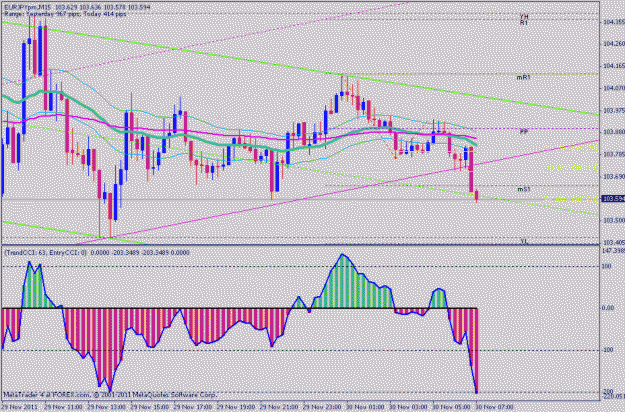Select the YL level label

coord(524,241)
